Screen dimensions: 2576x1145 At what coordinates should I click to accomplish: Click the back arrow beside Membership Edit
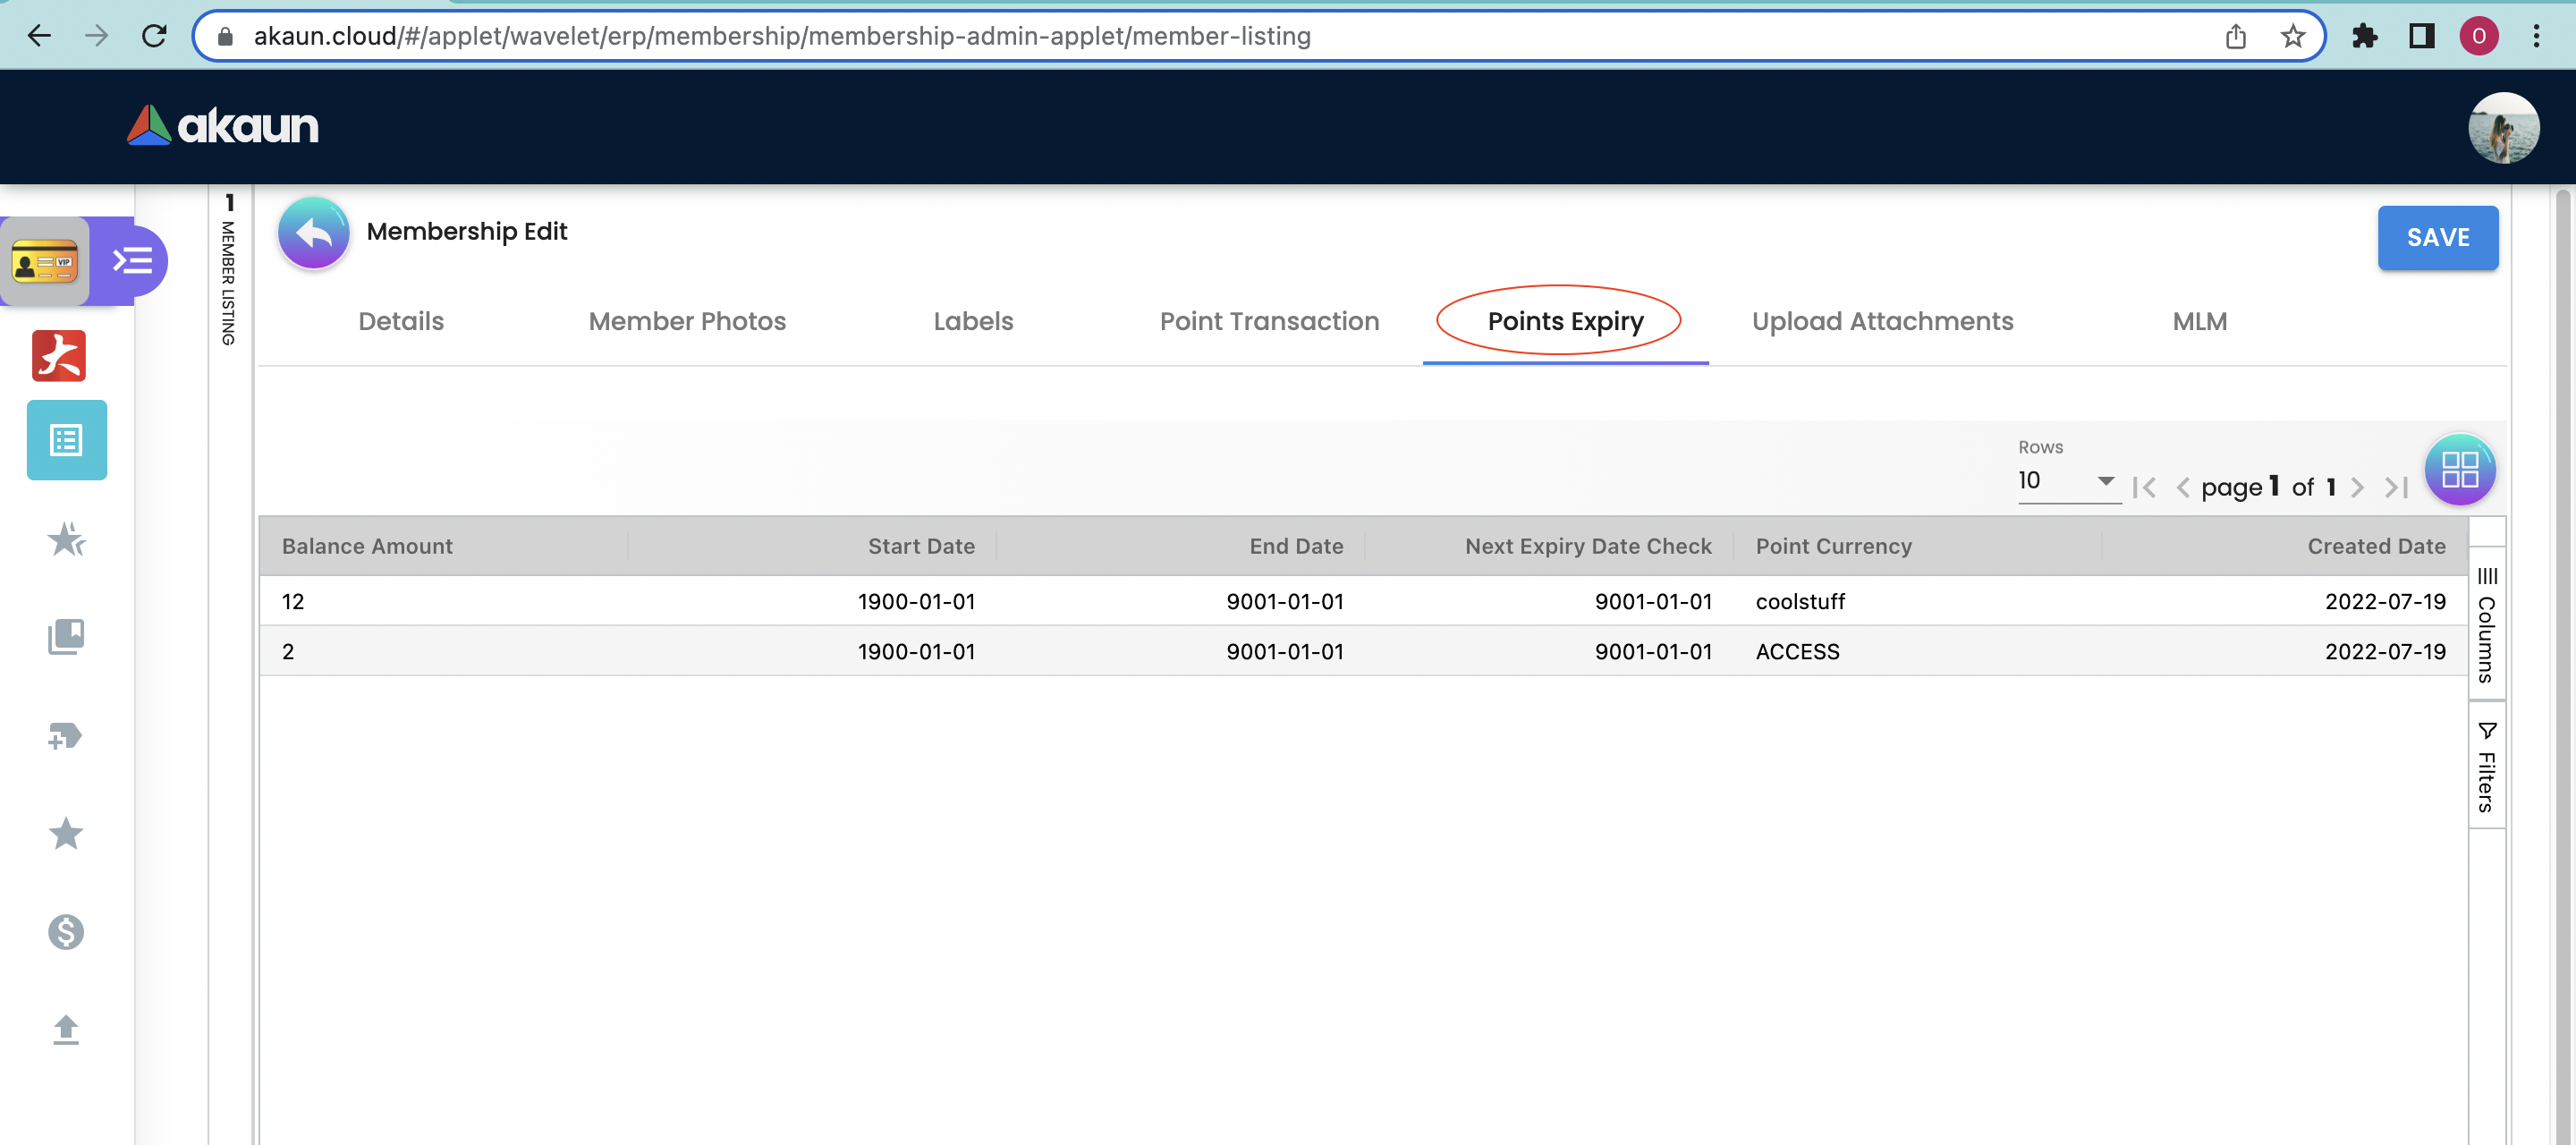[x=313, y=233]
